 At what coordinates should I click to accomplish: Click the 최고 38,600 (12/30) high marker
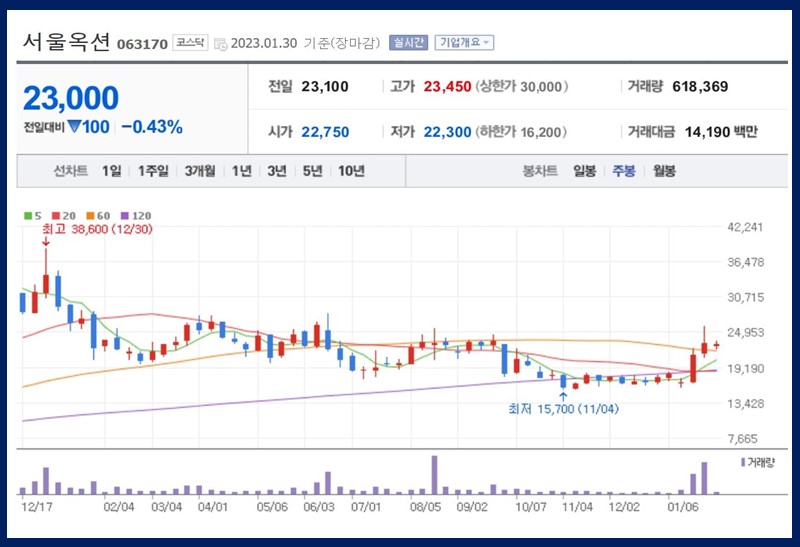97,229
